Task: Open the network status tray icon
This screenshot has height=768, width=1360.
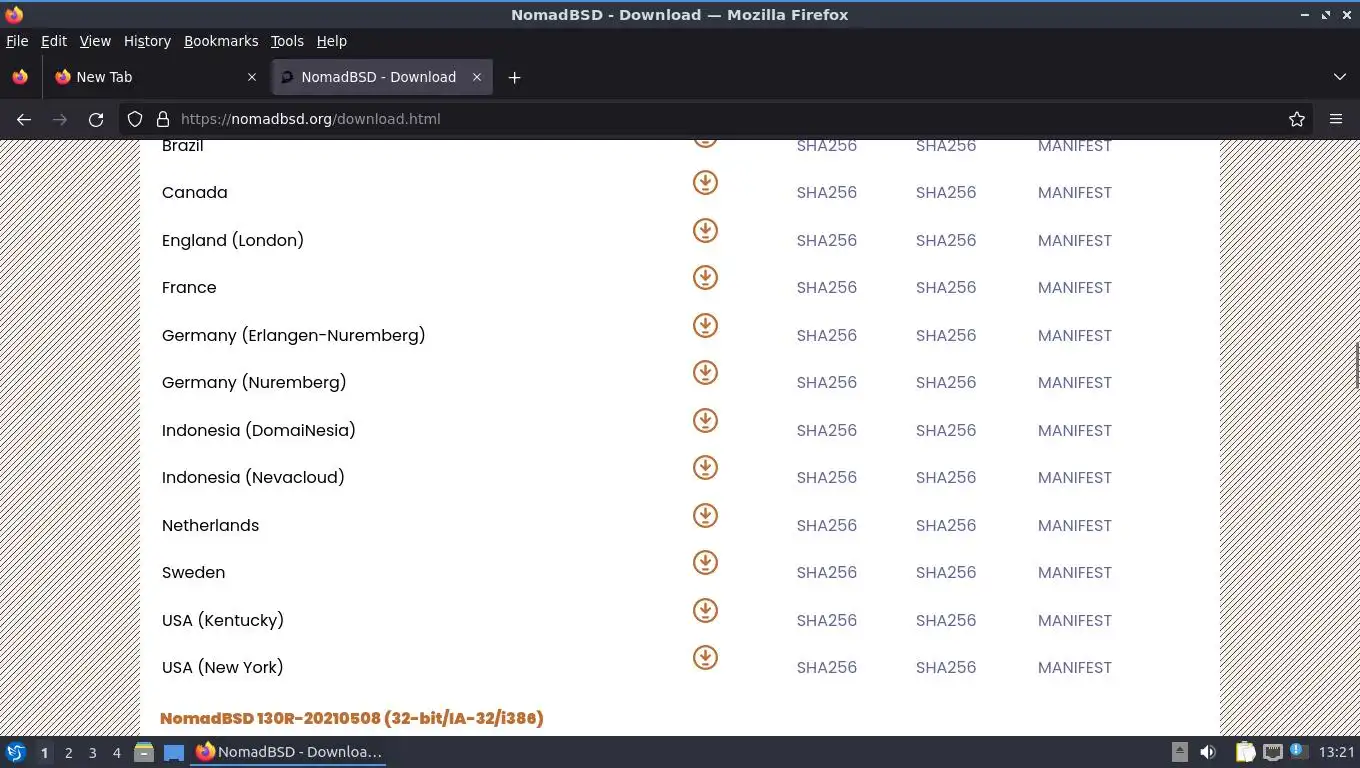Action: click(1272, 752)
